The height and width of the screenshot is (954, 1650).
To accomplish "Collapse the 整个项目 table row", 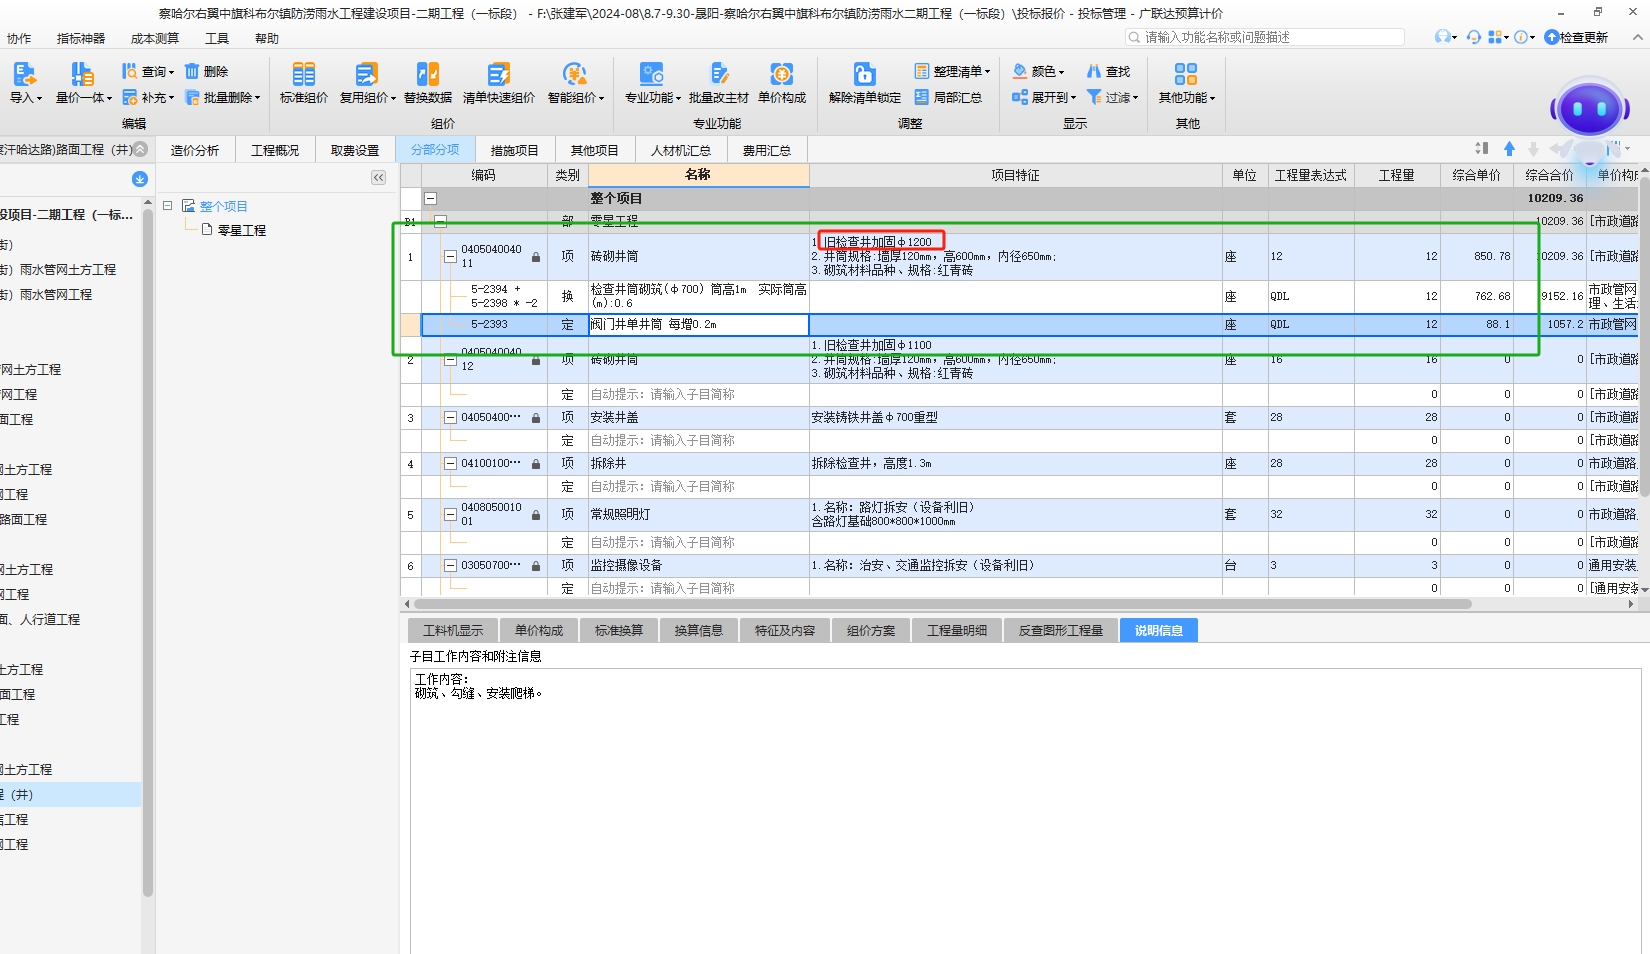I will 431,198.
